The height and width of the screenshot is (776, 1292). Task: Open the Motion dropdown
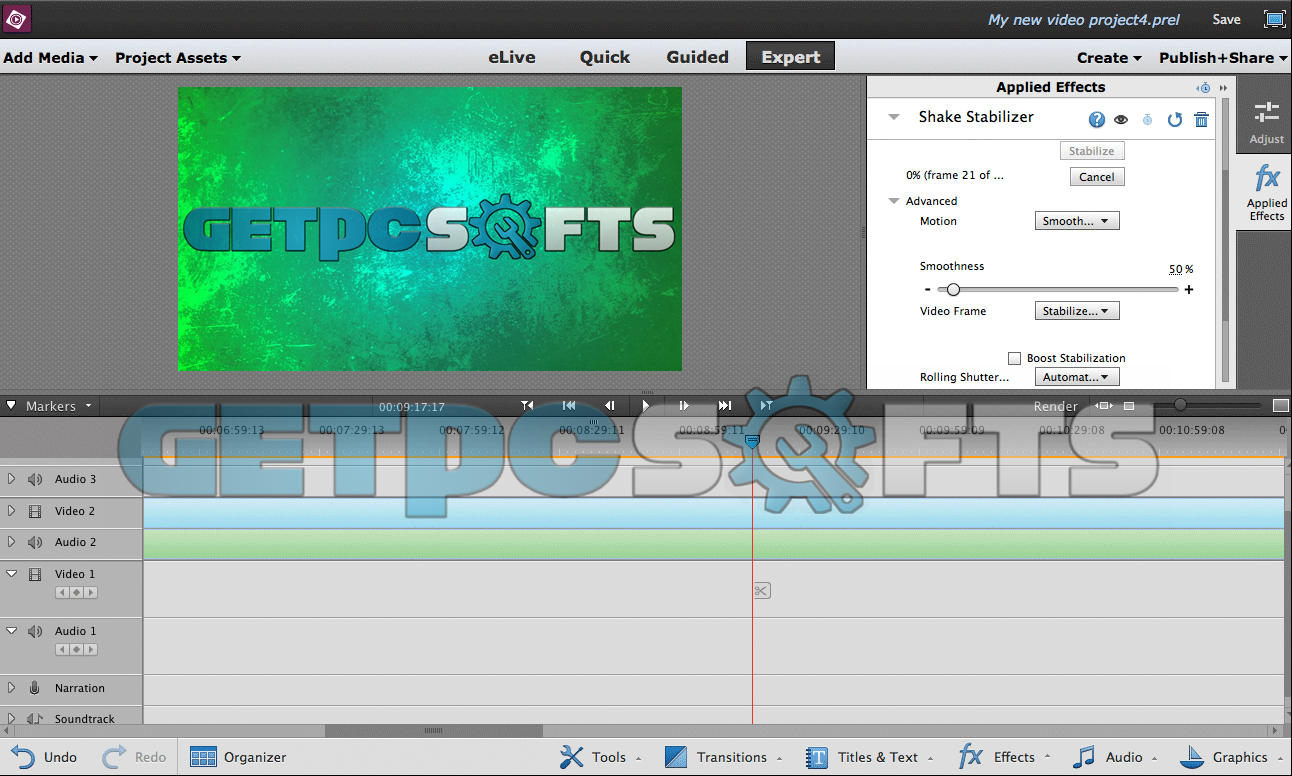tap(1077, 221)
